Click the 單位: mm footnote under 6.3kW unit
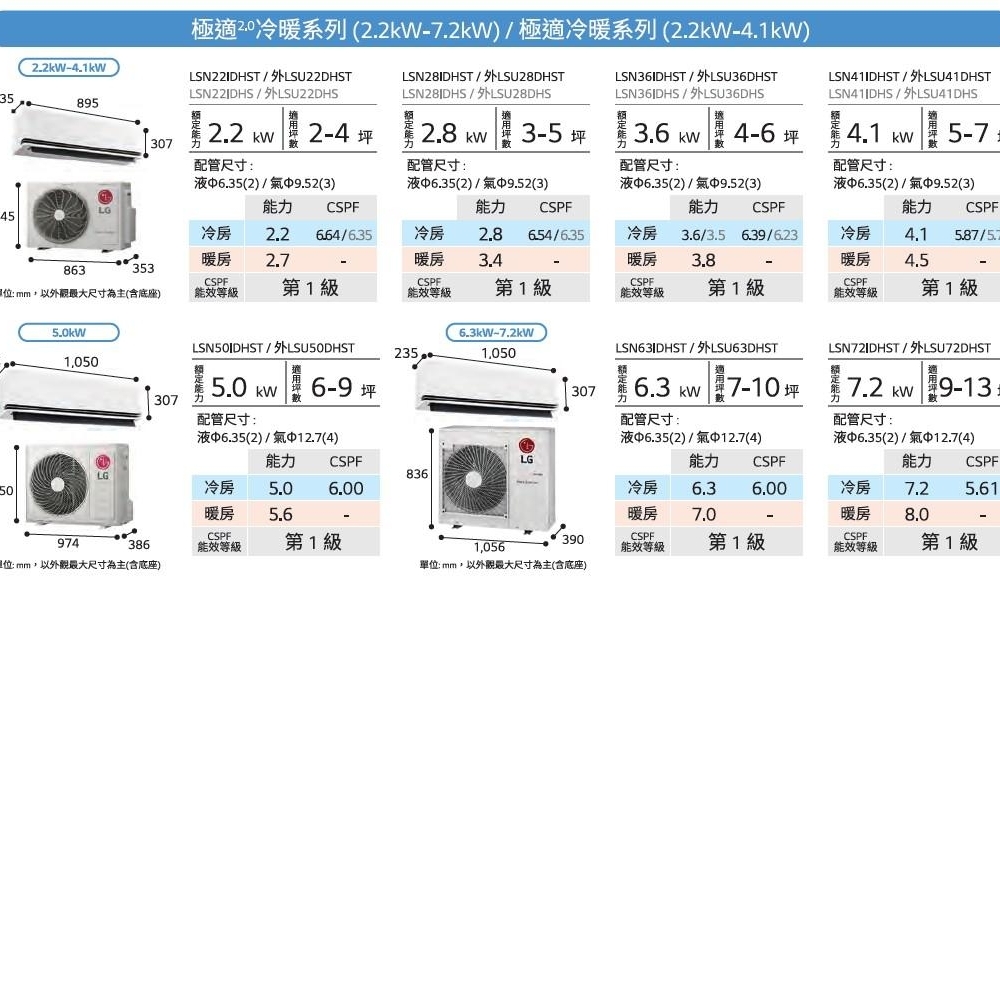This screenshot has width=1000, height=1000. (503, 565)
